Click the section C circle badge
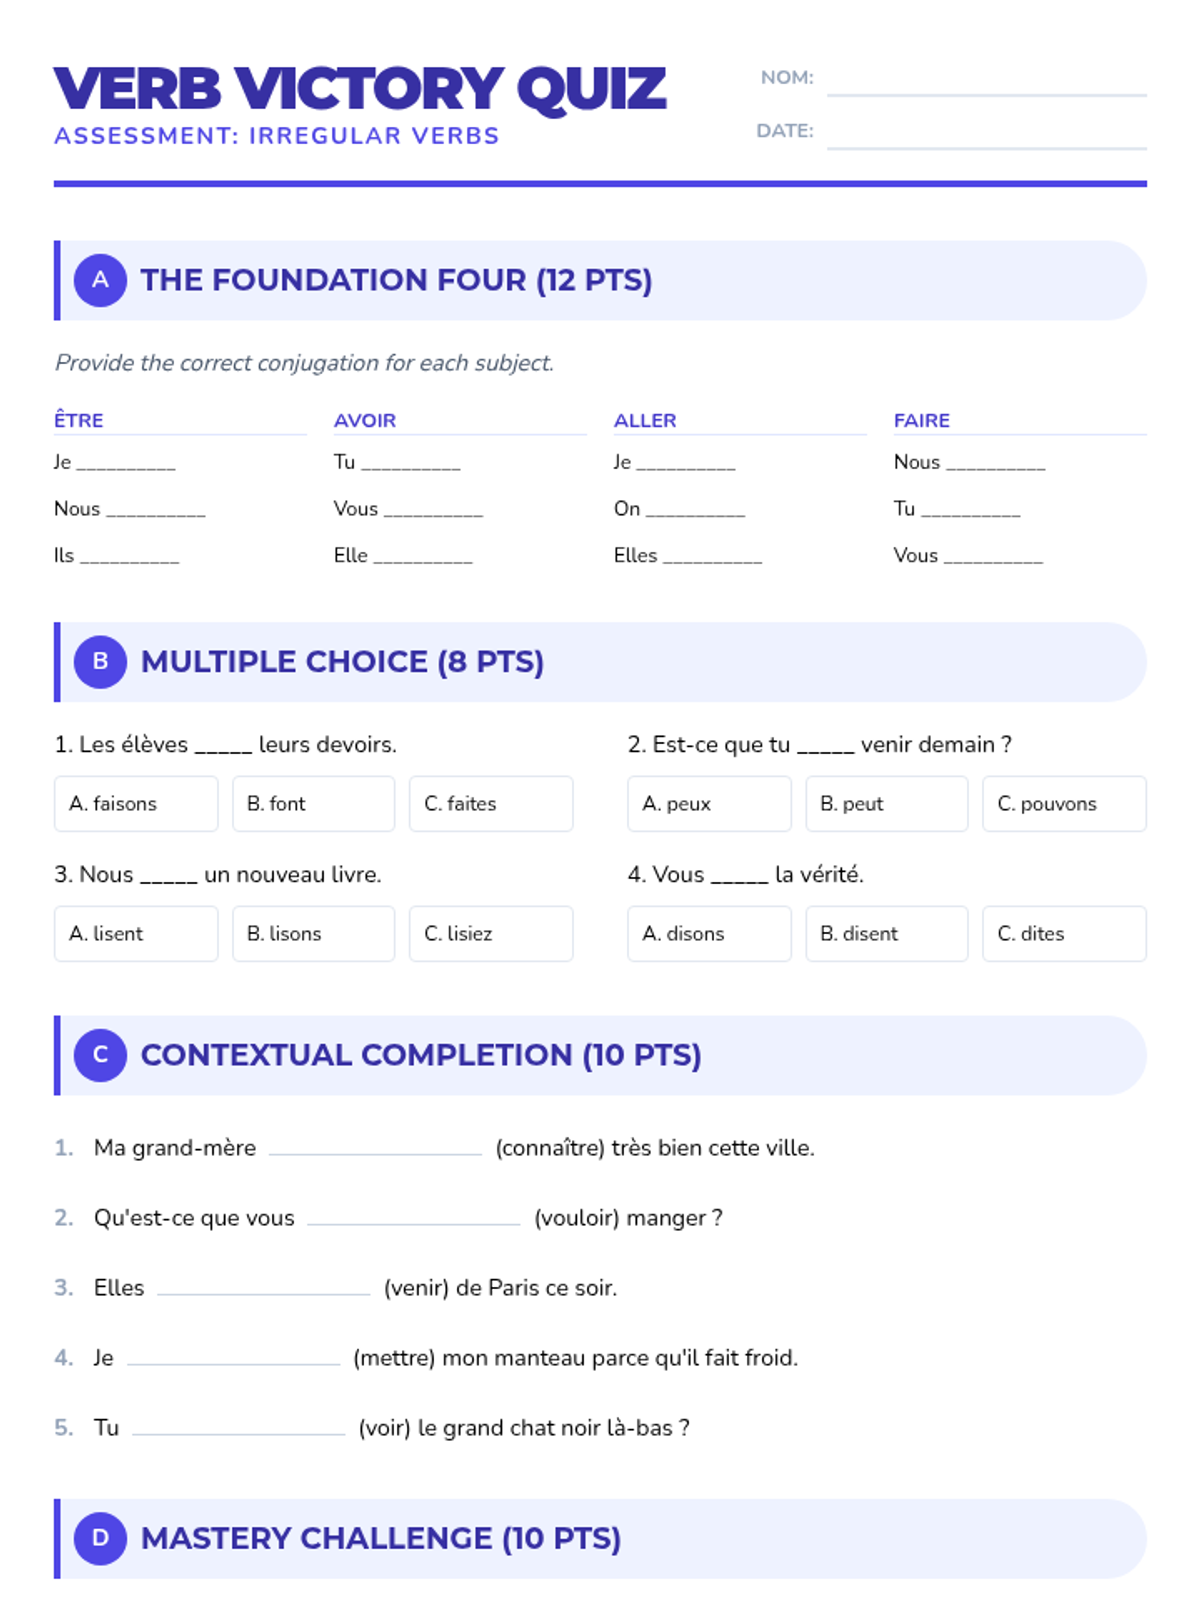The image size is (1200, 1600). point(100,1055)
